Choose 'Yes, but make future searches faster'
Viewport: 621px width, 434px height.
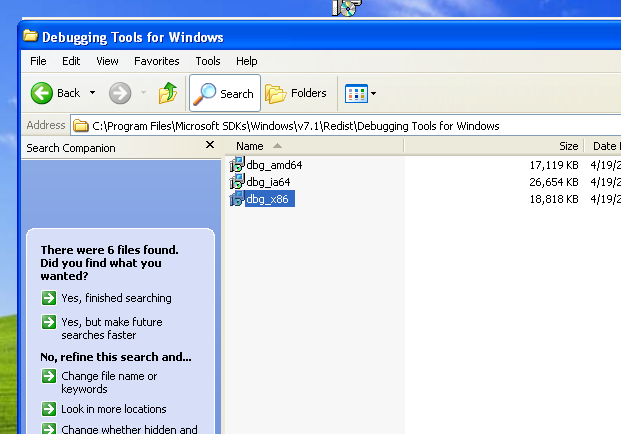click(112, 328)
